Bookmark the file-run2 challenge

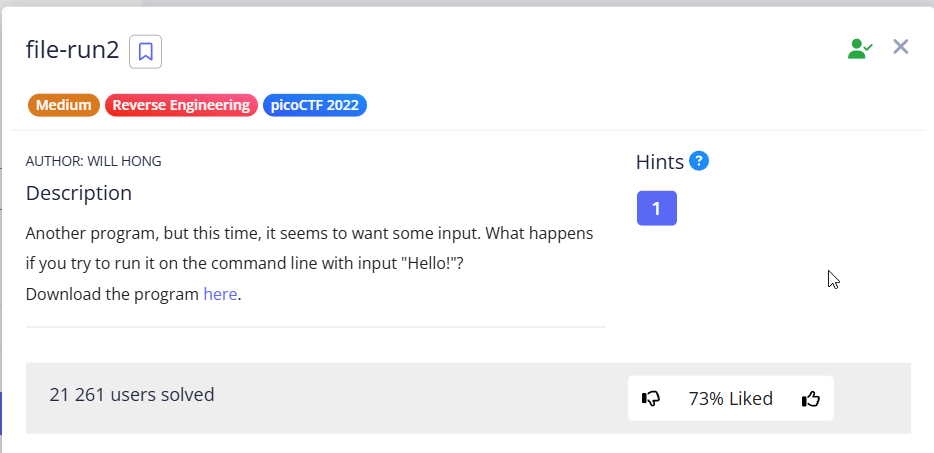146,51
